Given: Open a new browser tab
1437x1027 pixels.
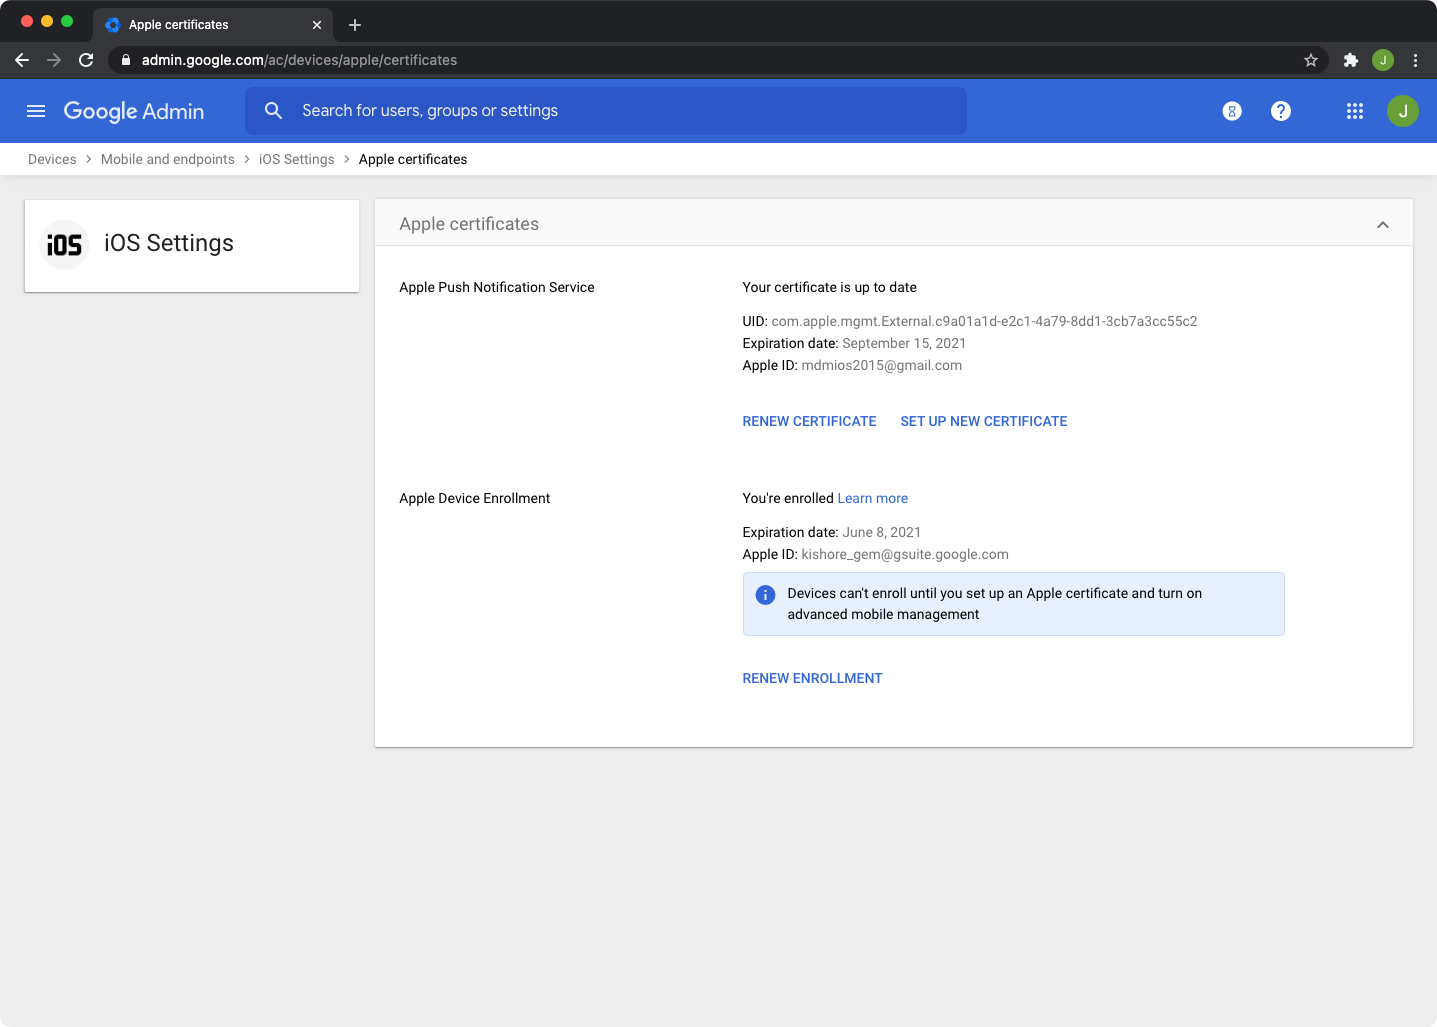Looking at the screenshot, I should 355,25.
